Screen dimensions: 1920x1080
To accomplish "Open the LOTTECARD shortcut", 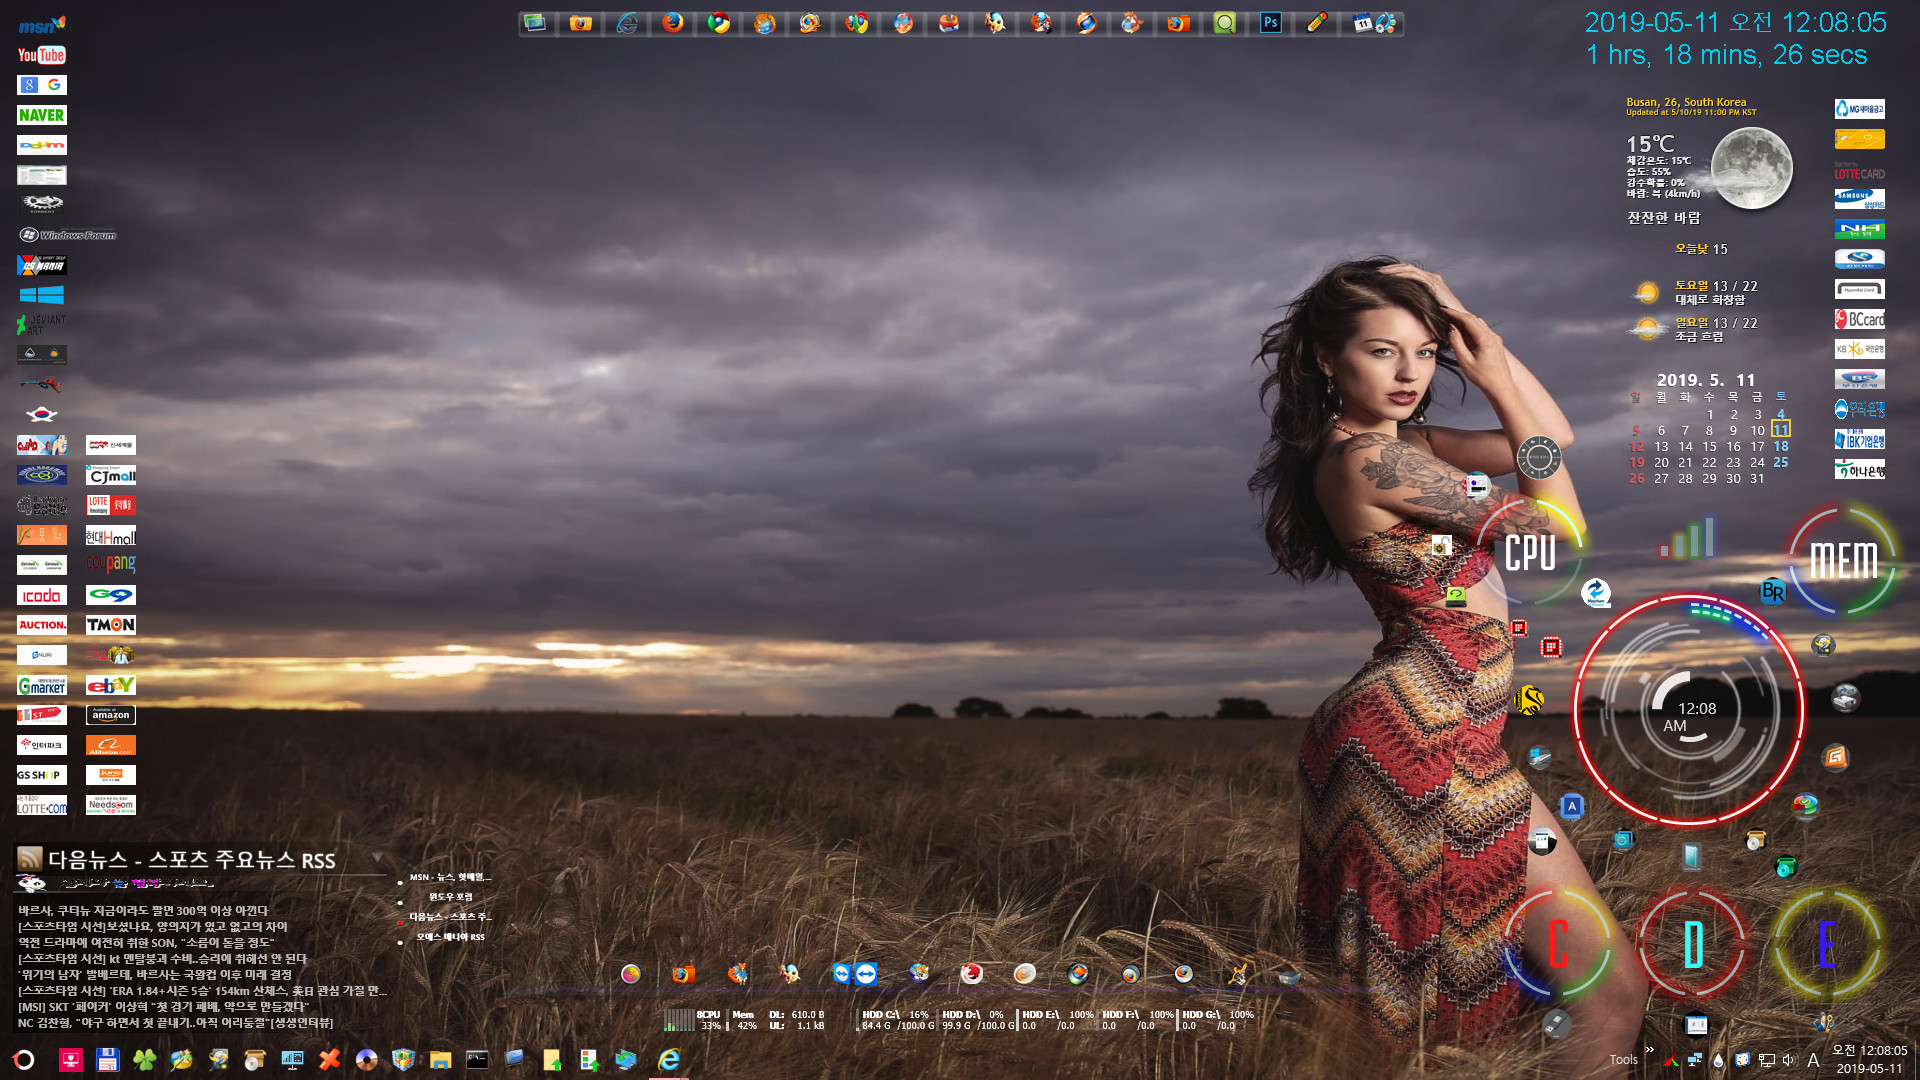I will (1859, 169).
